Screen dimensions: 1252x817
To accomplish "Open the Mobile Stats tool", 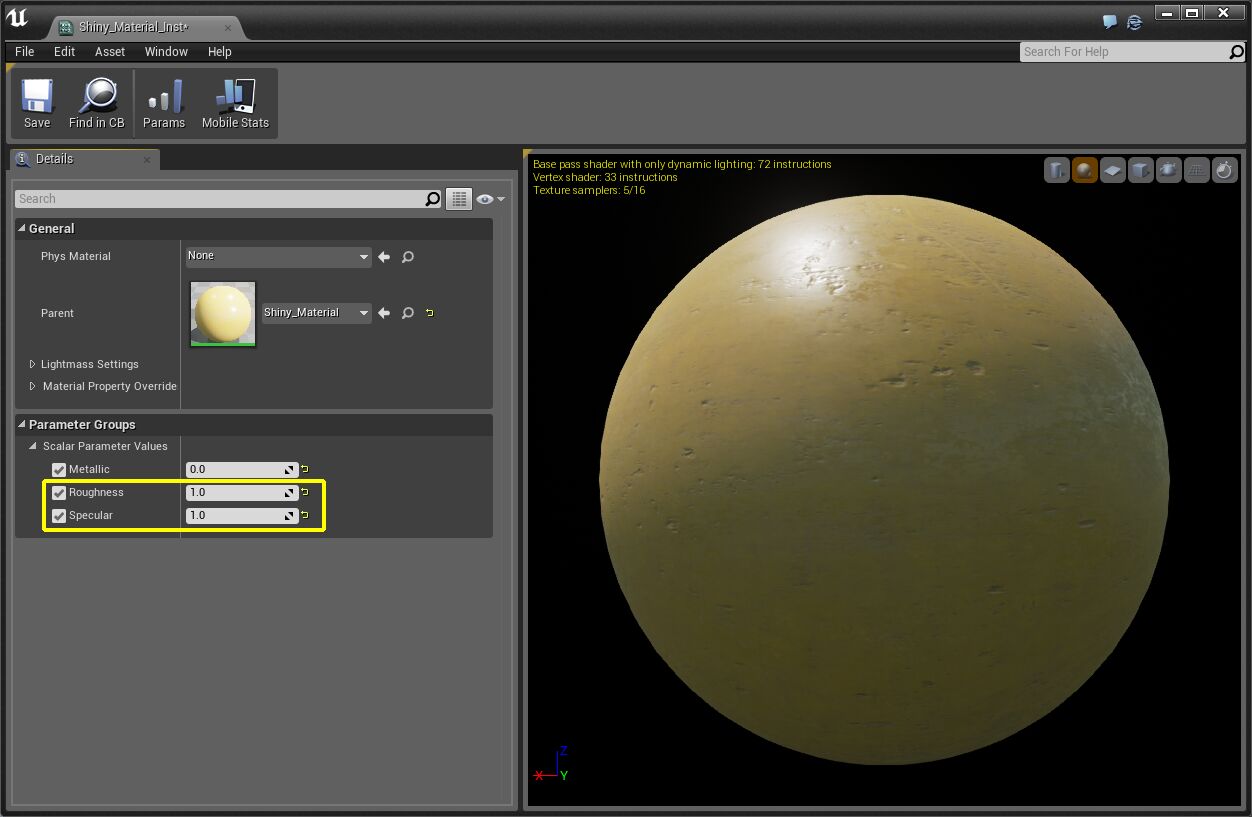I will pyautogui.click(x=235, y=103).
